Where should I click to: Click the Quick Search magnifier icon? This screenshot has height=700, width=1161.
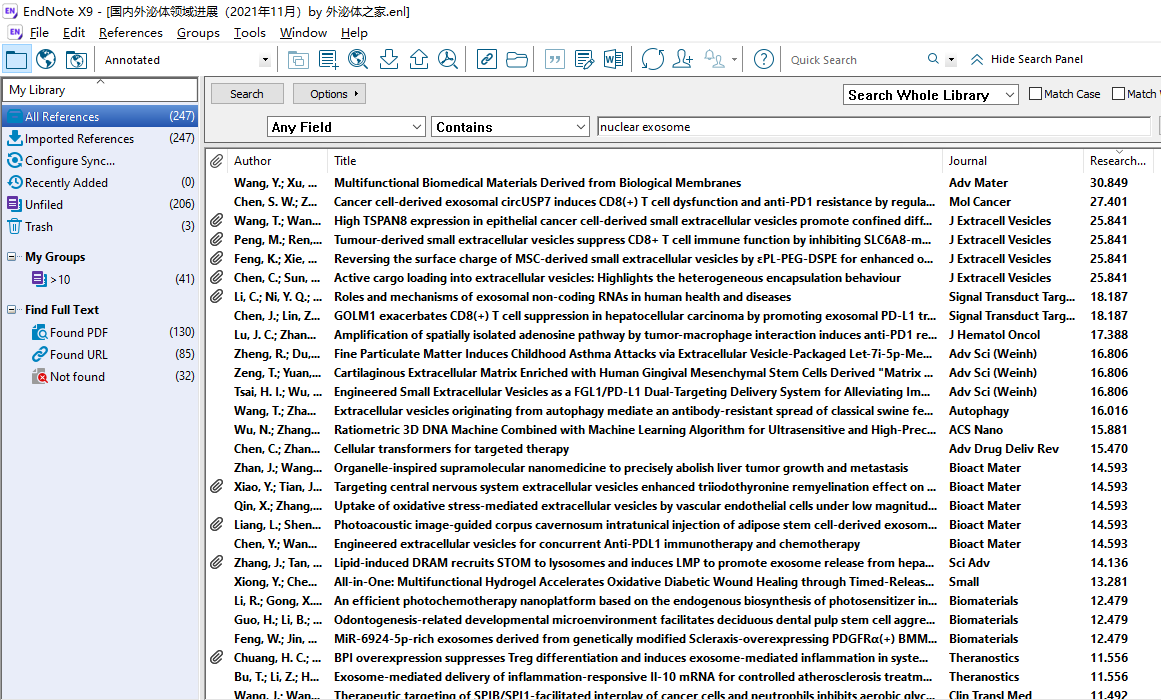click(x=933, y=59)
